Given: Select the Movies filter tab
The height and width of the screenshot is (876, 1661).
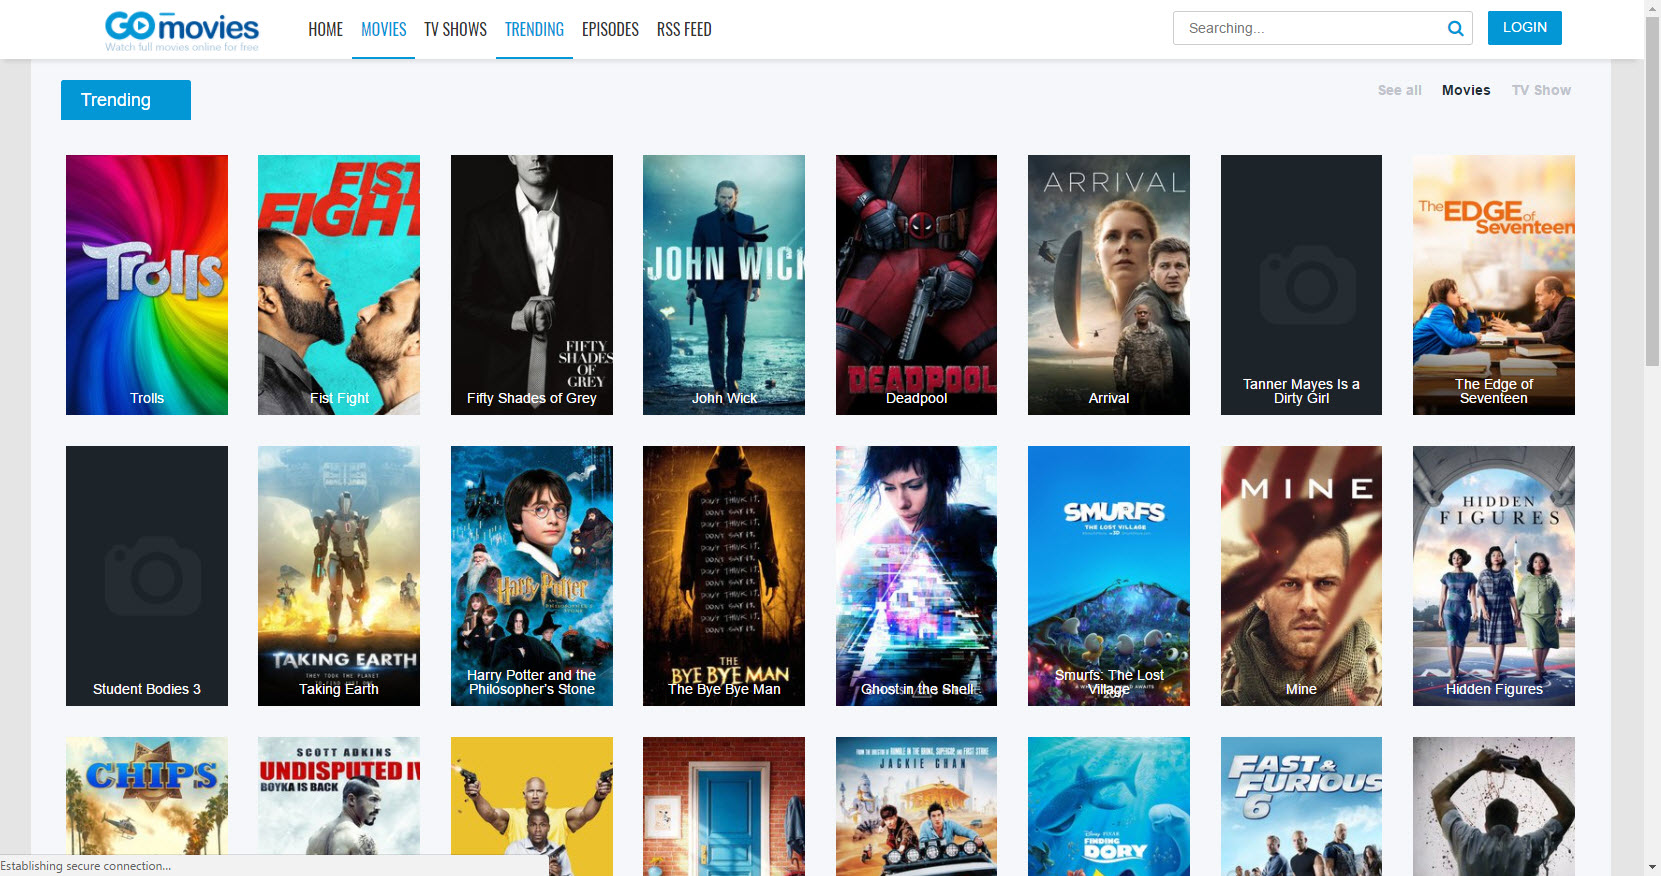Looking at the screenshot, I should point(1465,90).
